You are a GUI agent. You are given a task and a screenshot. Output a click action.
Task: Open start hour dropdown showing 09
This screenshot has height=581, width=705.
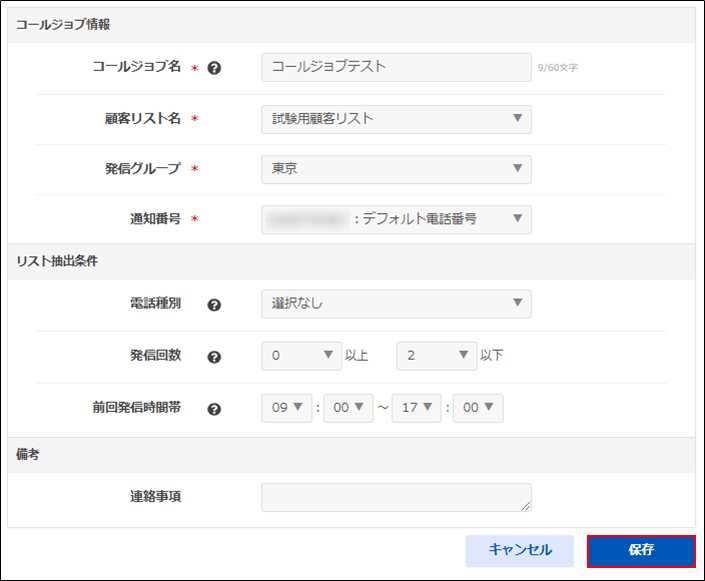tap(286, 408)
